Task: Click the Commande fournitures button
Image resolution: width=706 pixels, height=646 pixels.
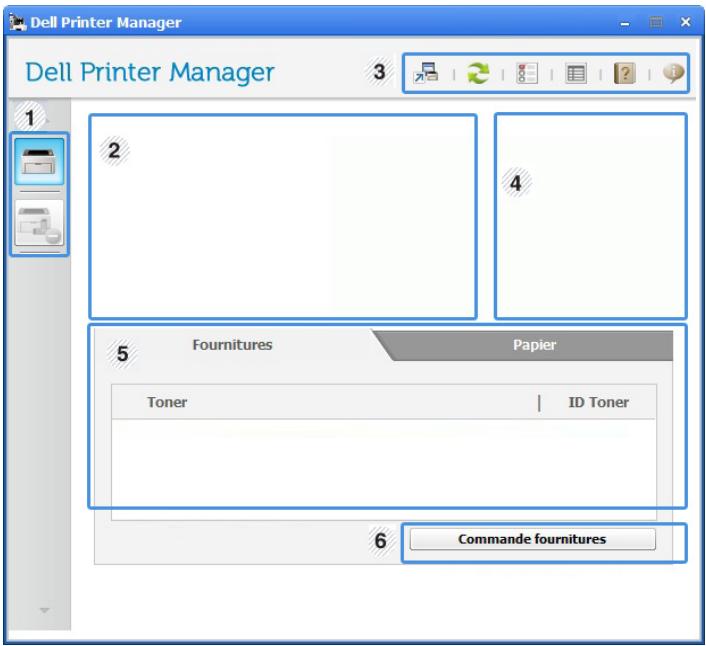Action: click(x=533, y=539)
